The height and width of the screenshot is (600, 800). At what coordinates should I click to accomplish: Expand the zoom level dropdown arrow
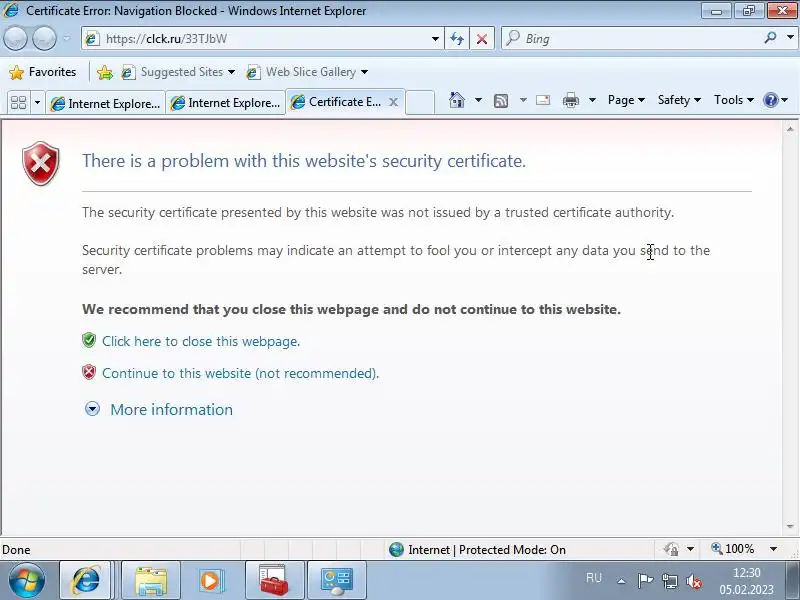(x=773, y=549)
